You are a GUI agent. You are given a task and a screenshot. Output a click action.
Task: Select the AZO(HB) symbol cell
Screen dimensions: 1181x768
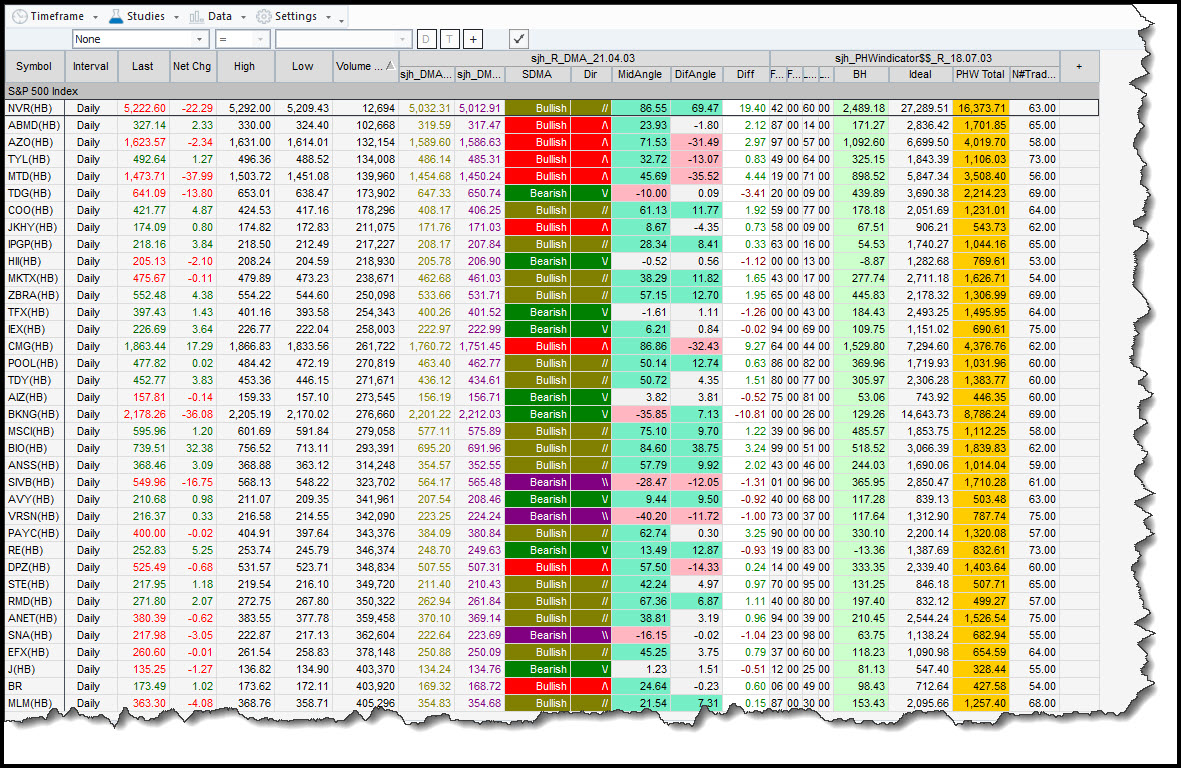[x=35, y=142]
